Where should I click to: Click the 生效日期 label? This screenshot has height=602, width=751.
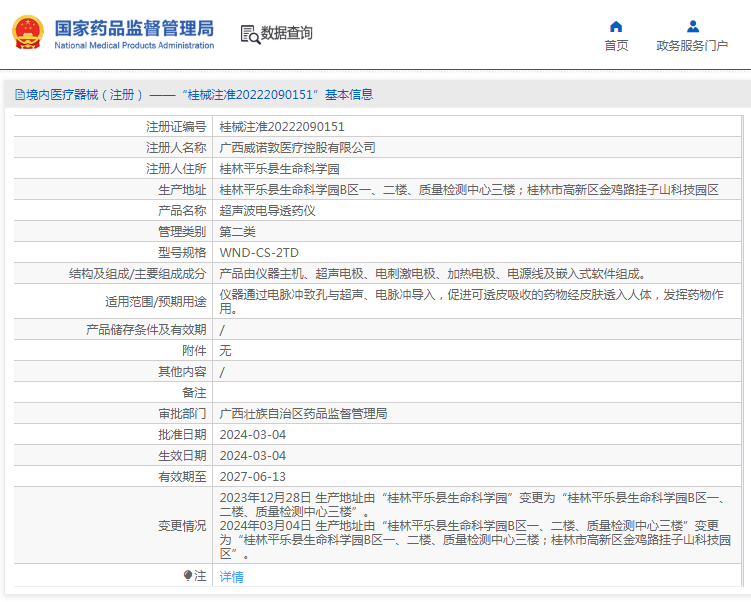(182, 456)
